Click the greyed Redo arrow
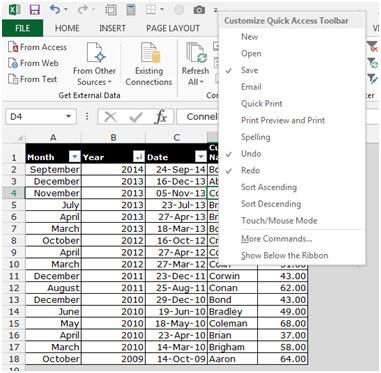Image resolution: width=381 pixels, height=373 pixels. tap(82, 10)
